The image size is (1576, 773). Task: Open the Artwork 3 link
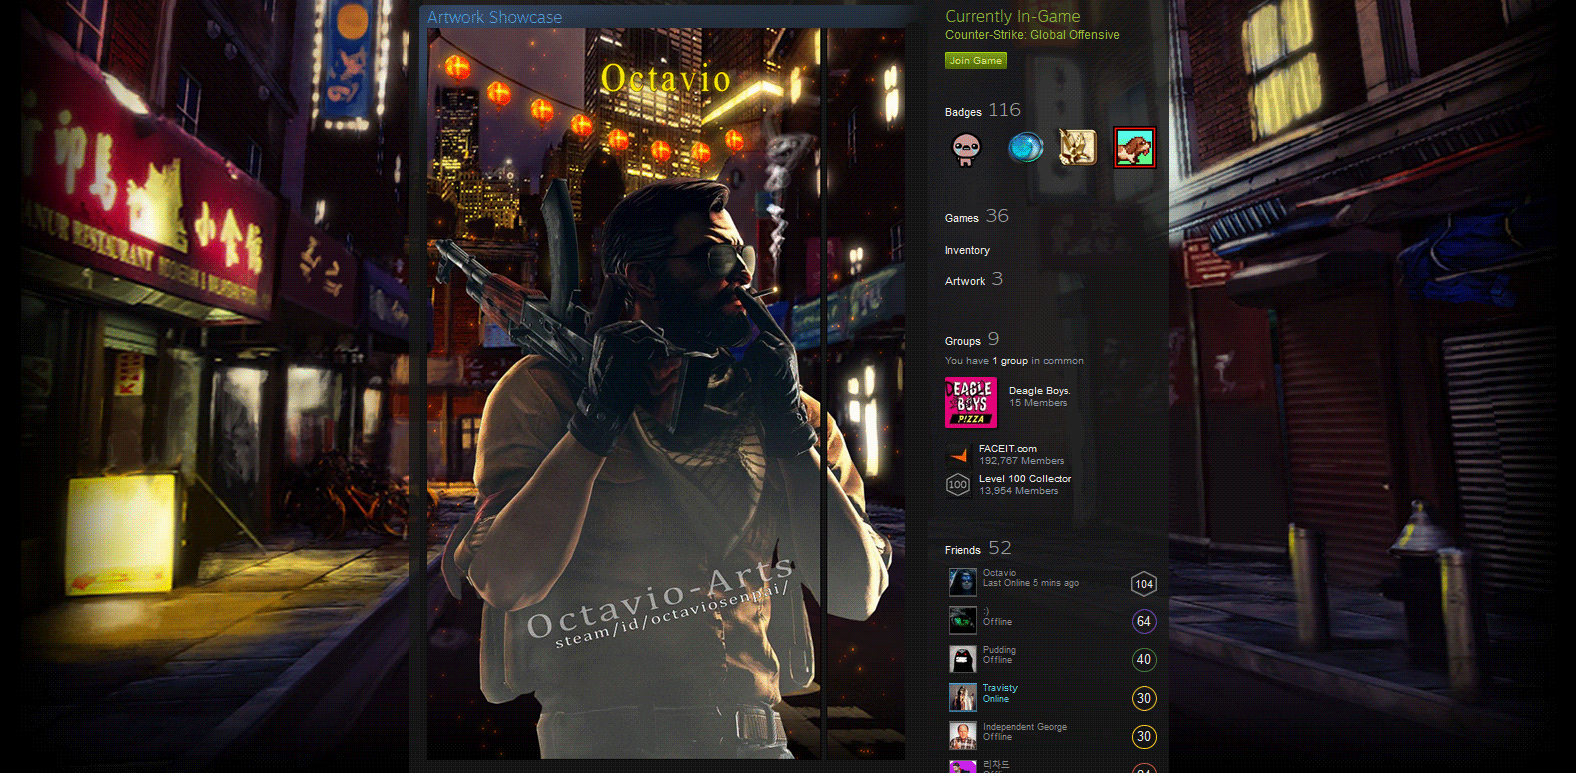[x=973, y=280]
